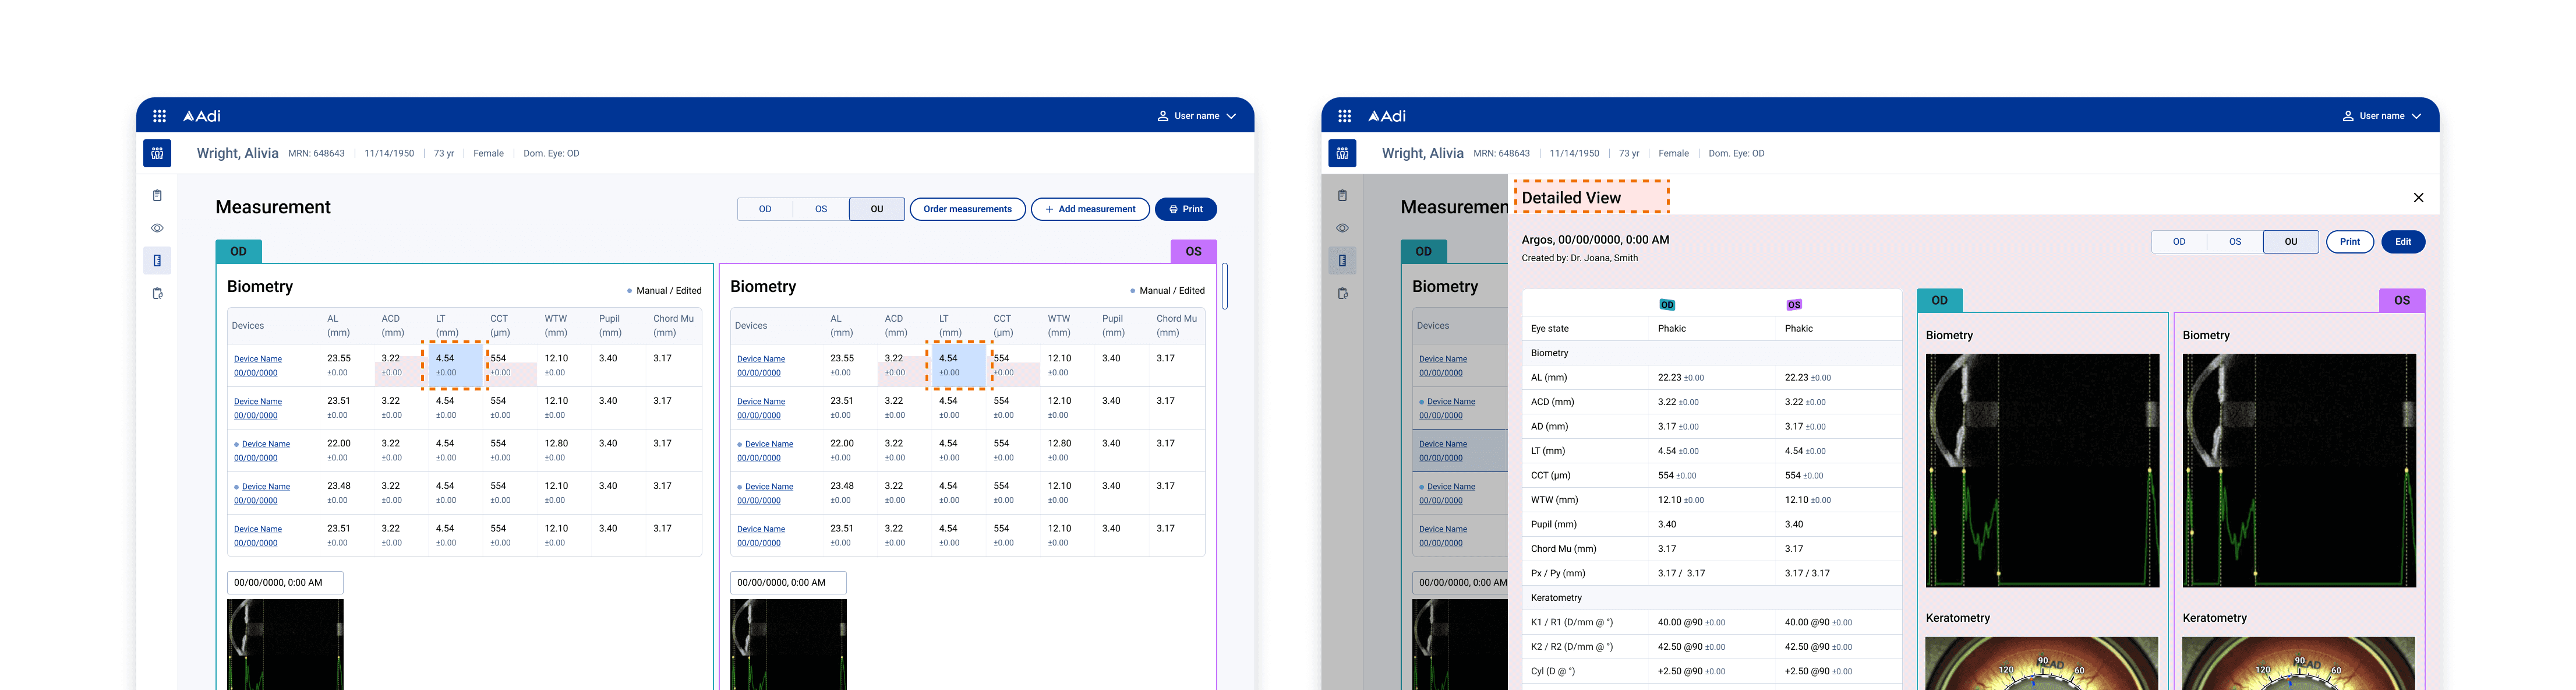2576x690 pixels.
Task: Open the first Device Name link in the left OD table
Action: 258,359
